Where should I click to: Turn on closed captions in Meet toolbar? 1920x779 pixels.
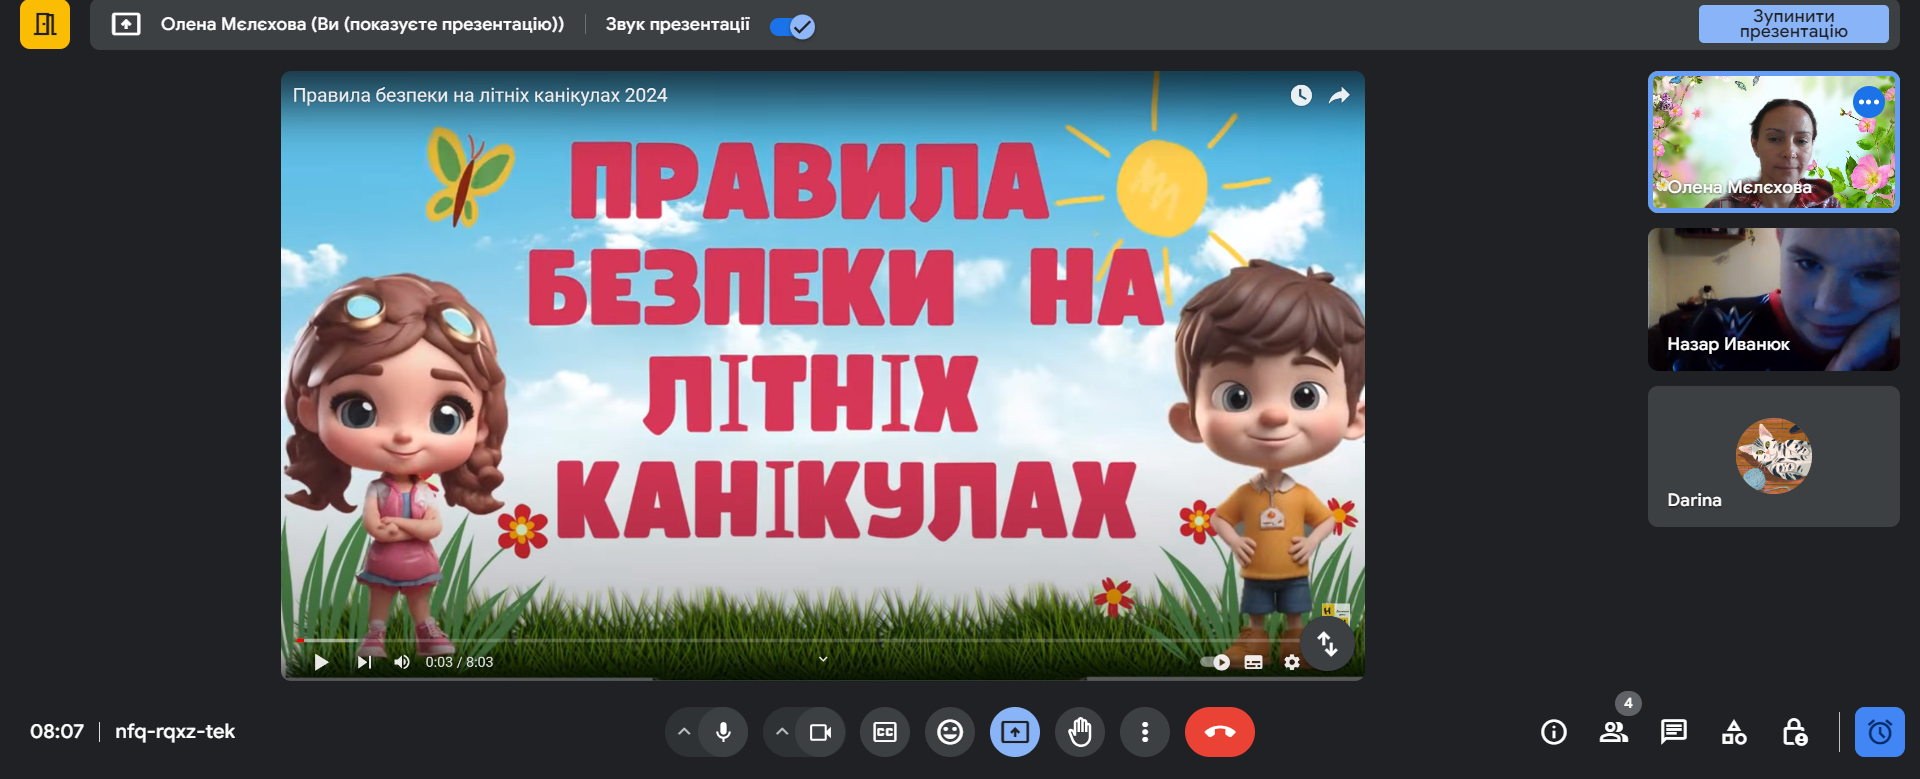pyautogui.click(x=885, y=732)
